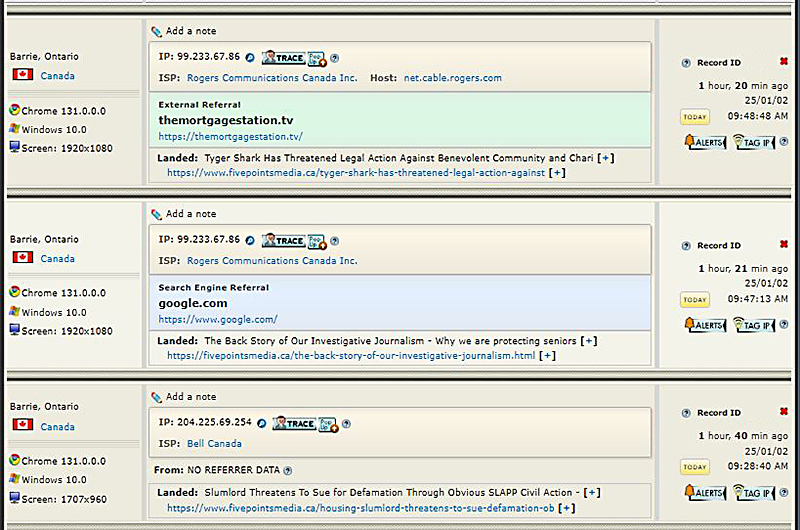
Task: Select the google.com referral heading
Action: point(192,304)
